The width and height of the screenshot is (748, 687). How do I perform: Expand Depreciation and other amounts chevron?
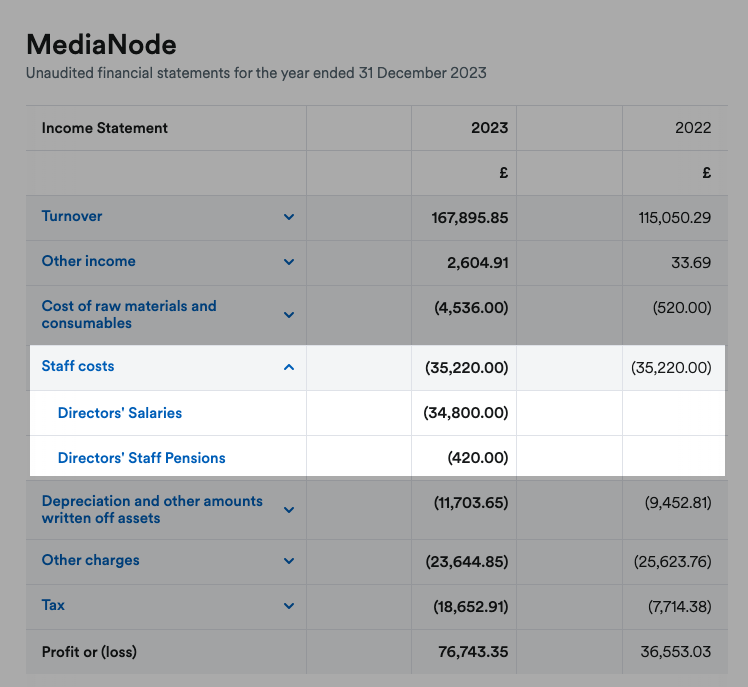[x=289, y=510]
